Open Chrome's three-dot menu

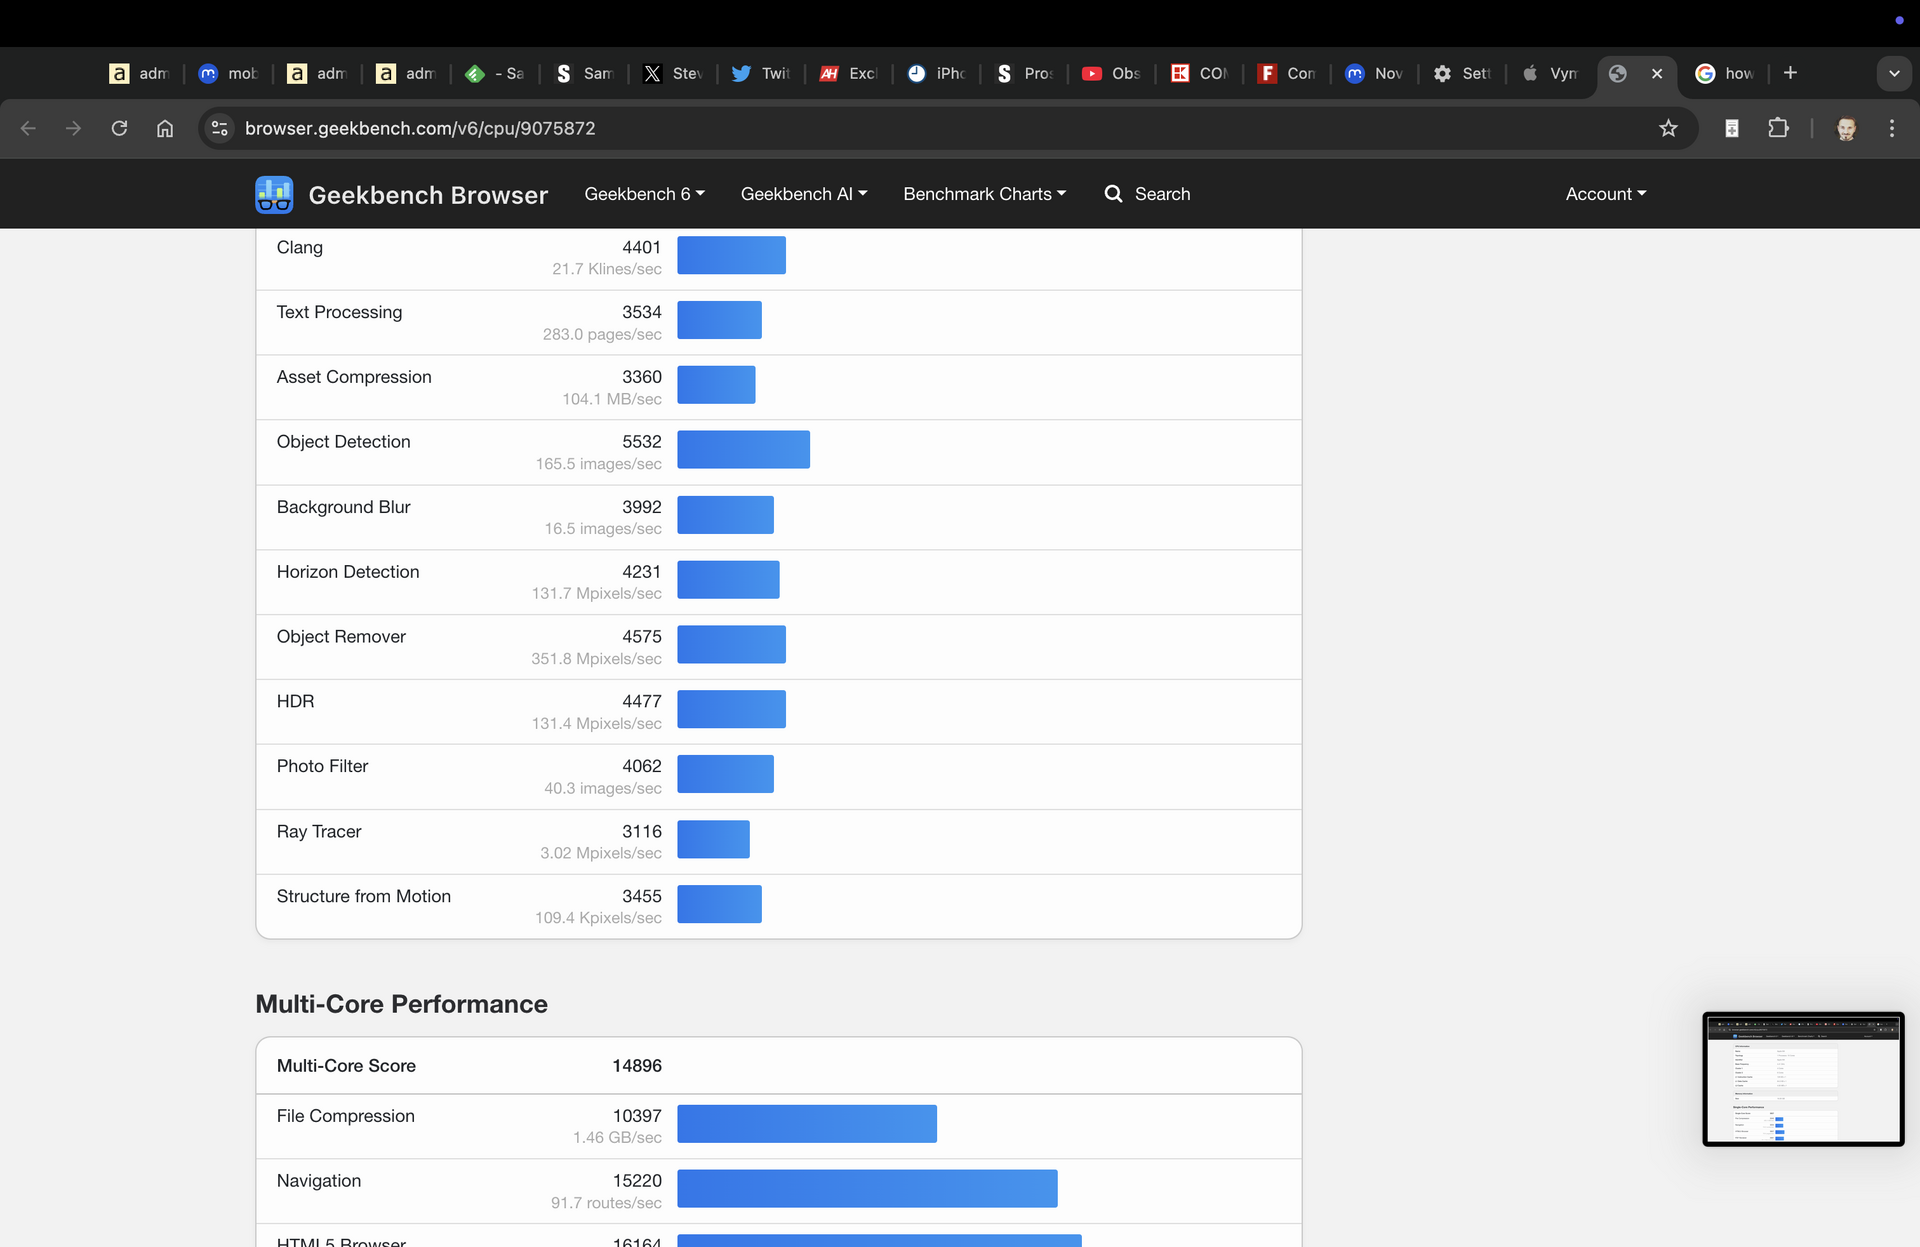1891,128
